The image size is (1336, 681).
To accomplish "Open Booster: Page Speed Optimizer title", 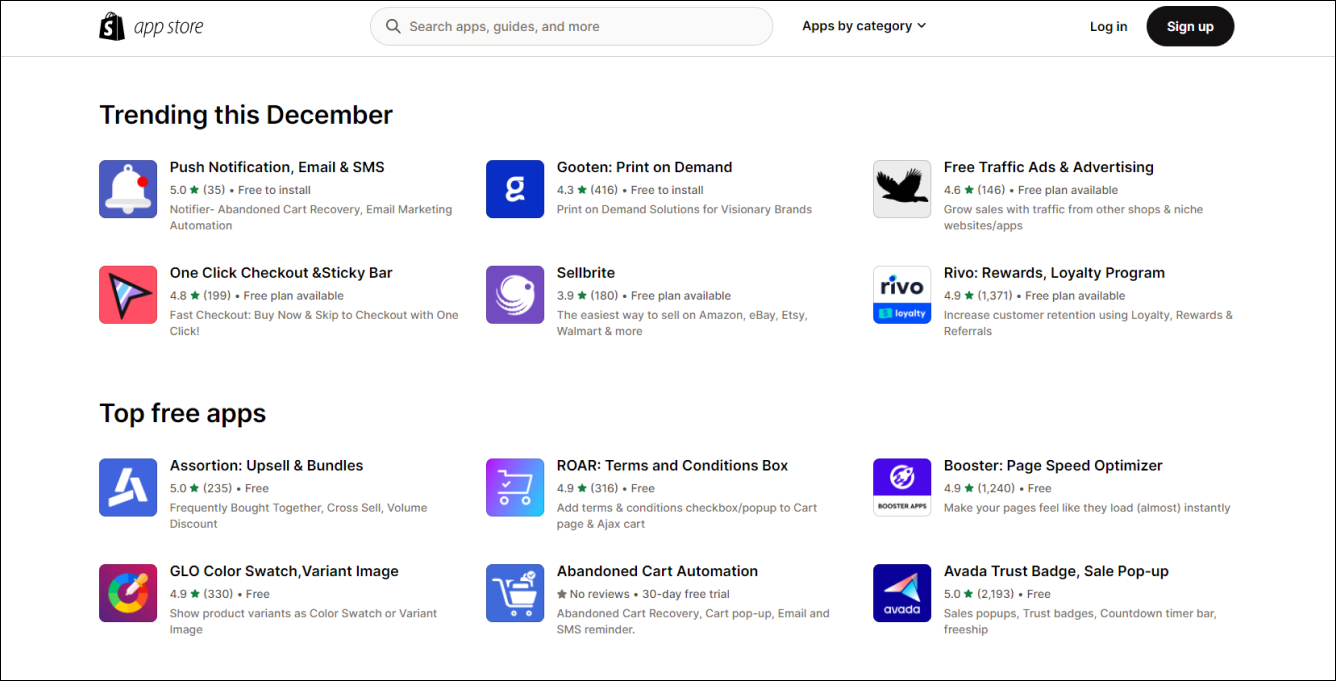I will coord(1053,466).
